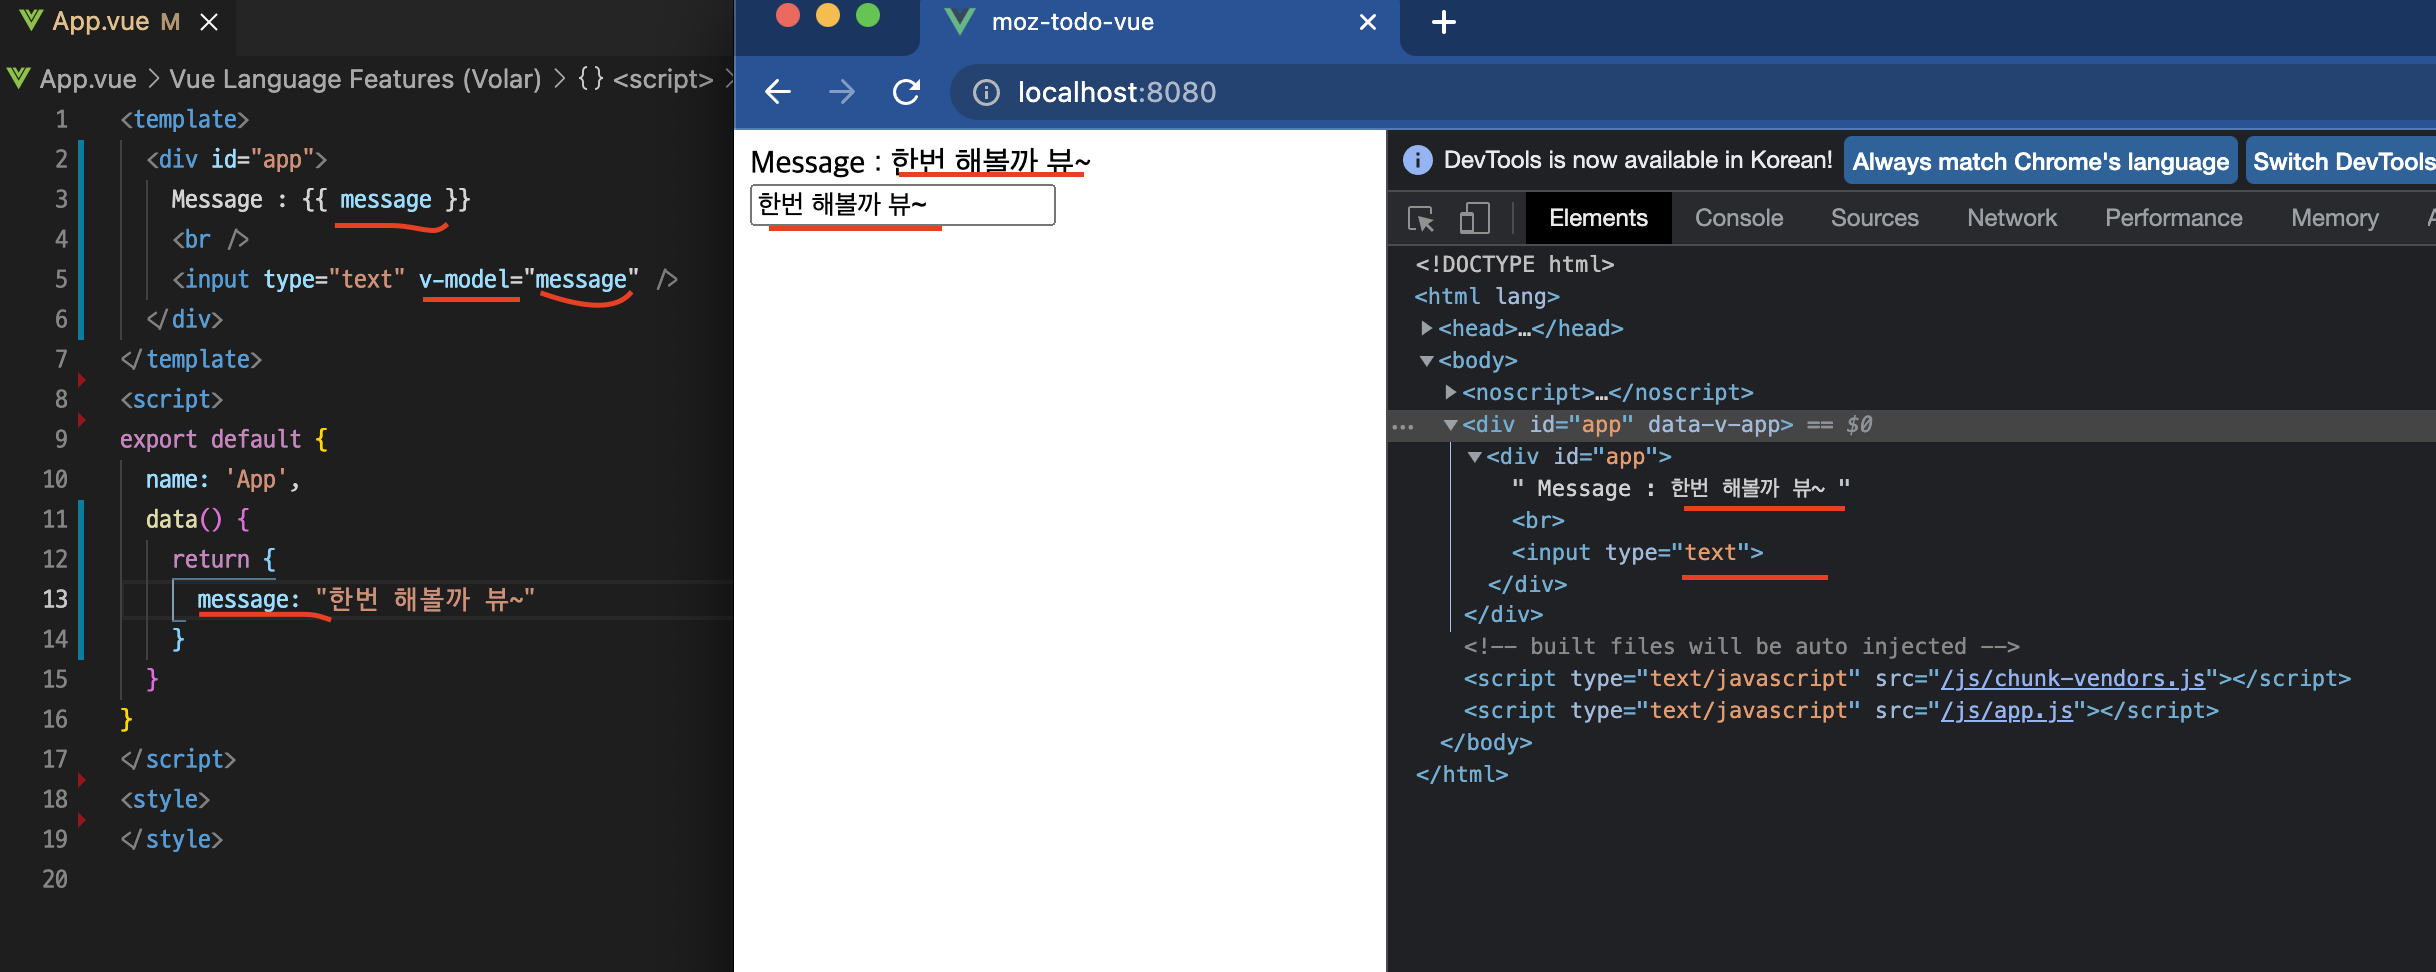
Task: Open the /js/chunk-vendors.js link
Action: [x=2072, y=678]
